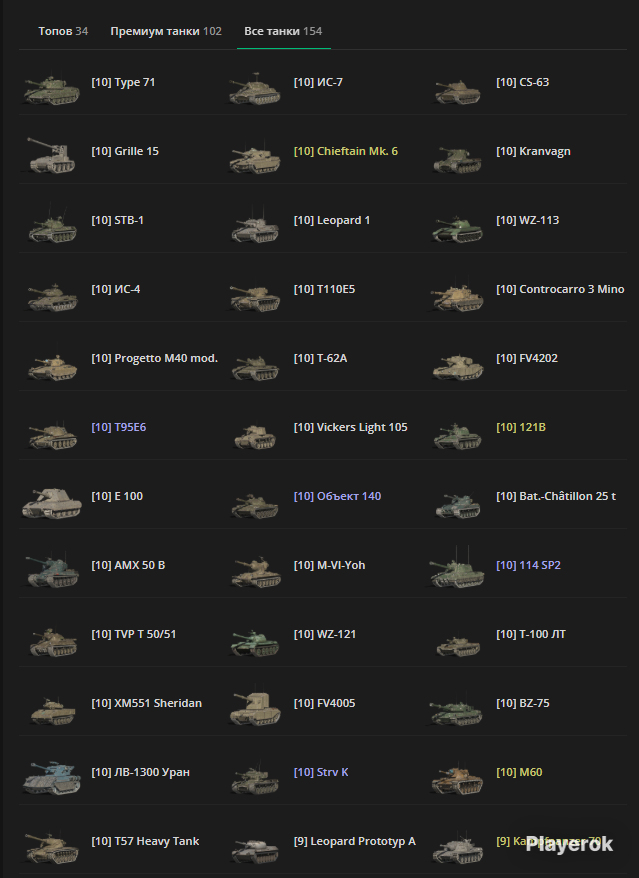Click the Progetto M40 mod. tank icon
639x878 pixels.
pyautogui.click(x=52, y=366)
